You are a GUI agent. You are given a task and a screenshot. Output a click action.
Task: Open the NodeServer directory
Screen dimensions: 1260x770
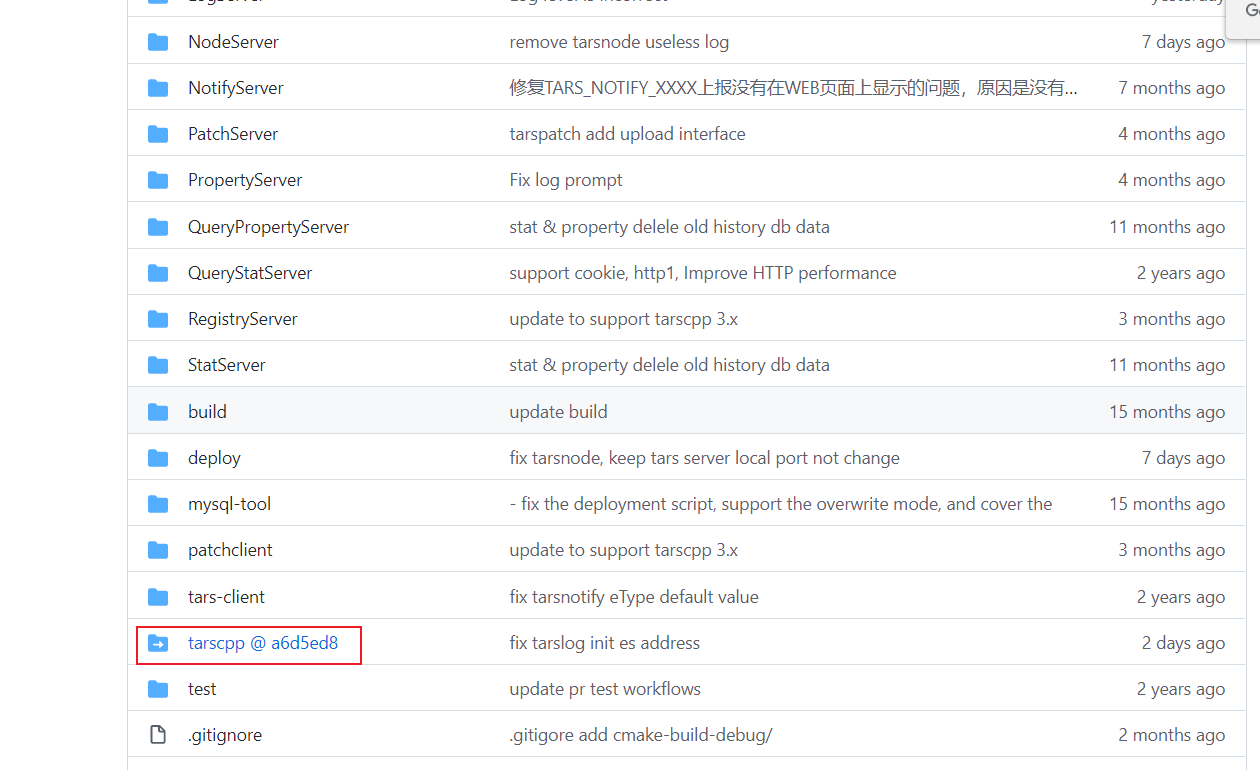233,42
